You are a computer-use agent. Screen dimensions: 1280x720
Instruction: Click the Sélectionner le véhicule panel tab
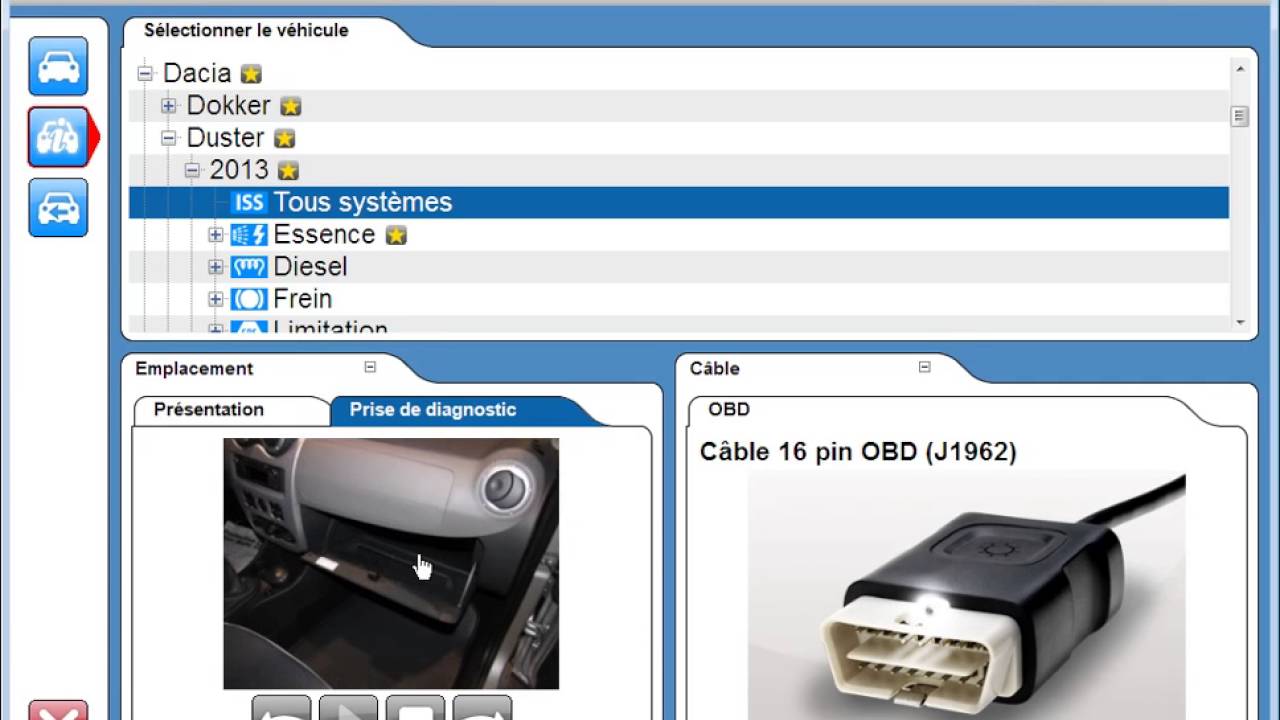pyautogui.click(x=246, y=30)
